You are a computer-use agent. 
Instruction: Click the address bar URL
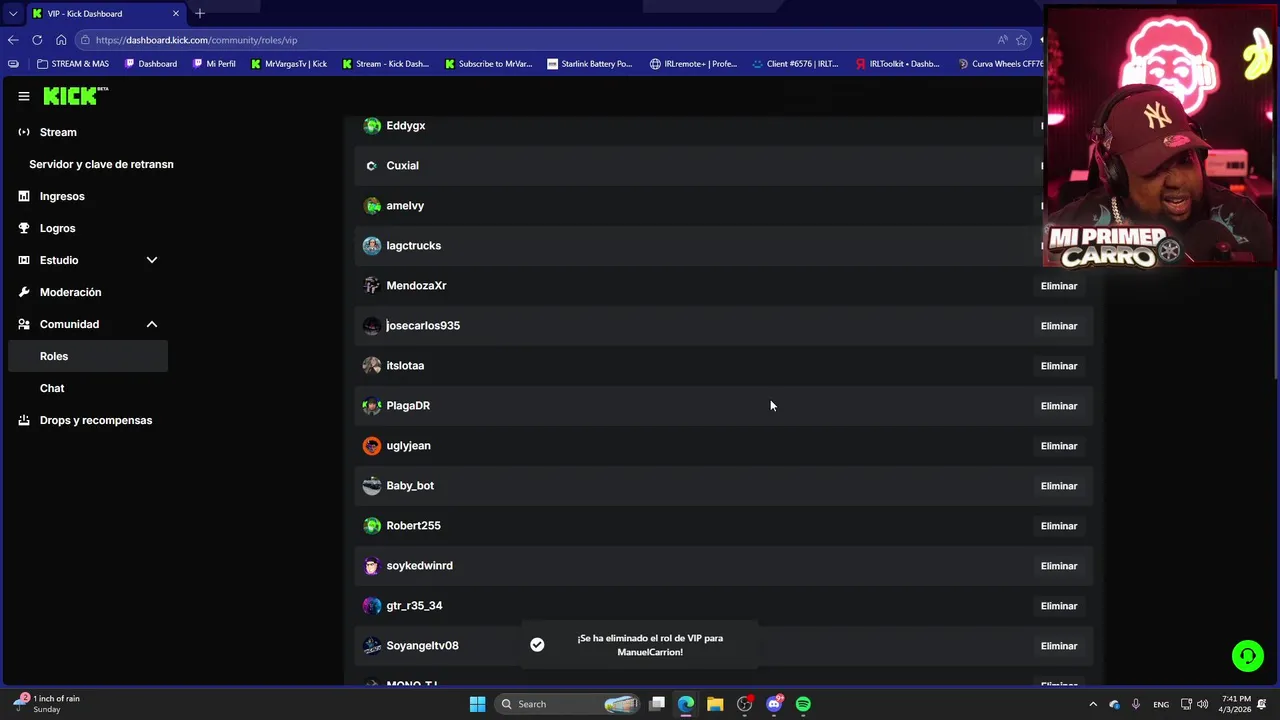[x=196, y=40]
